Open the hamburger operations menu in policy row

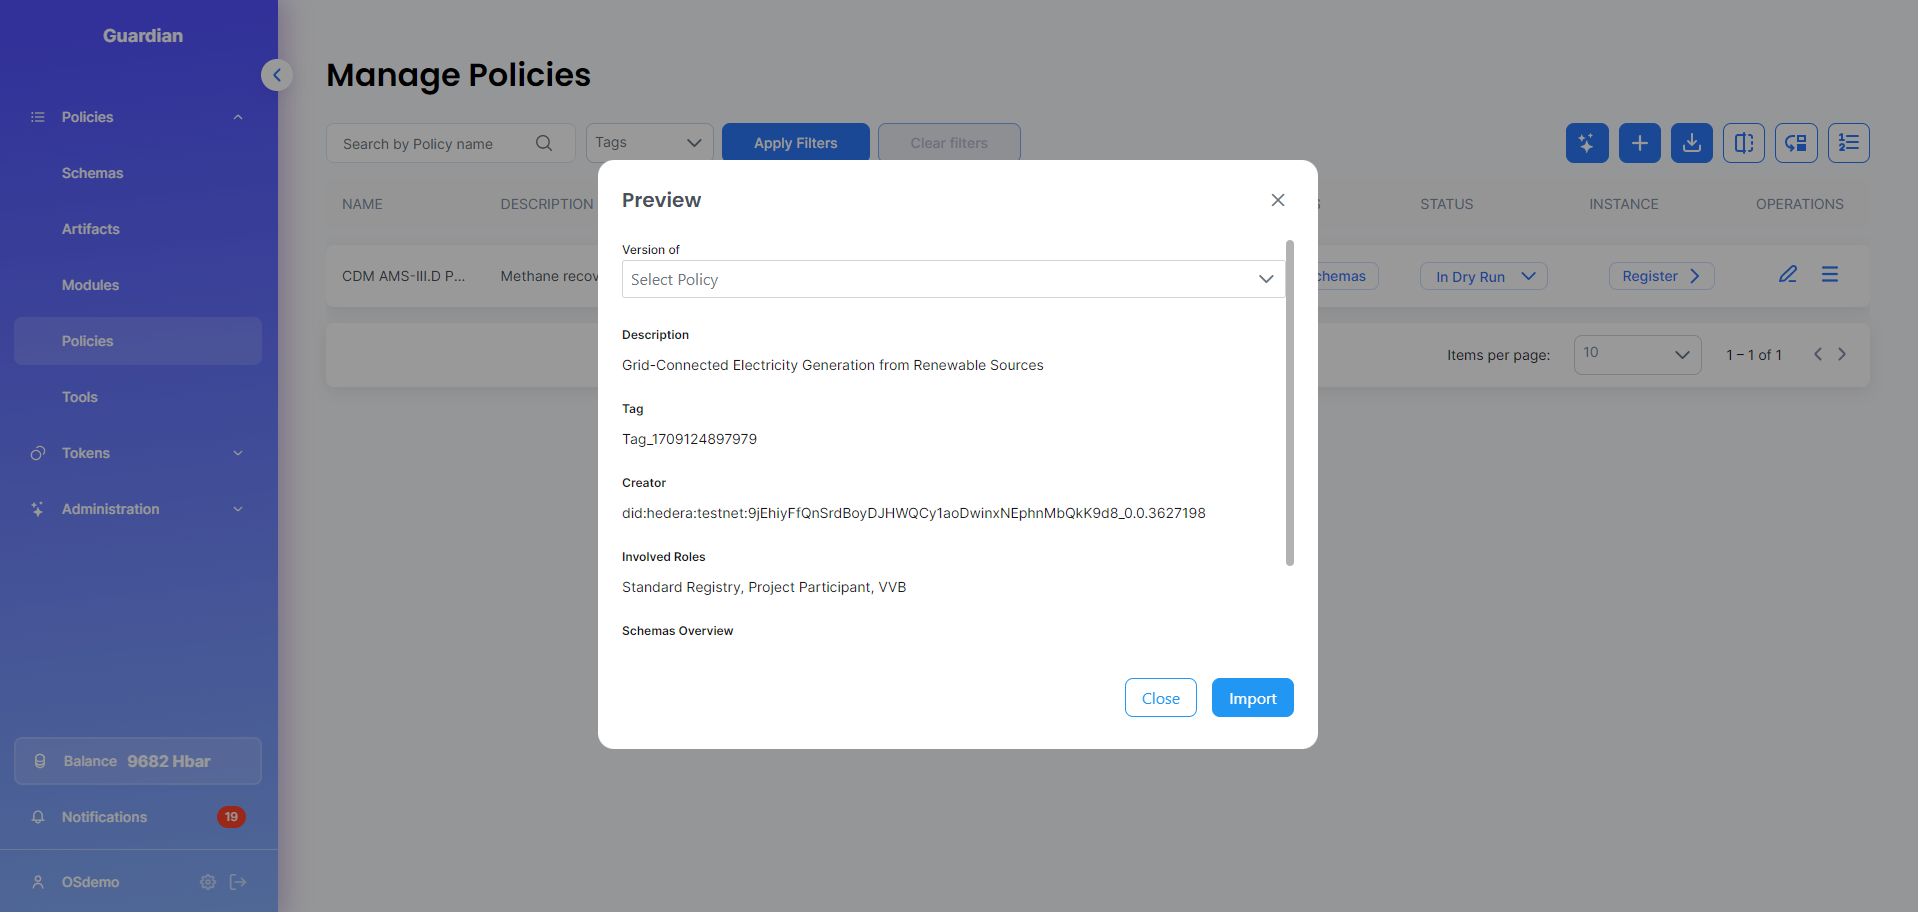(1830, 275)
